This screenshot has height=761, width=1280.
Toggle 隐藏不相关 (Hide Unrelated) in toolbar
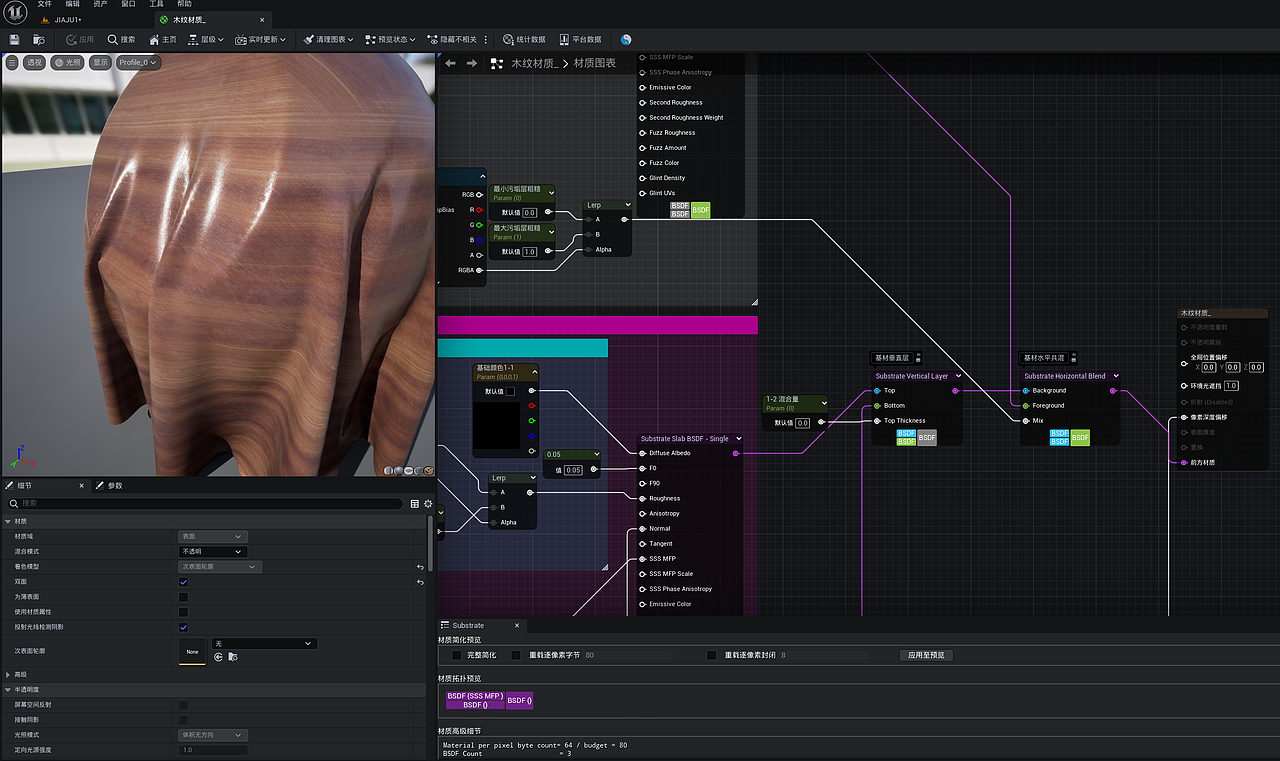click(x=451, y=39)
